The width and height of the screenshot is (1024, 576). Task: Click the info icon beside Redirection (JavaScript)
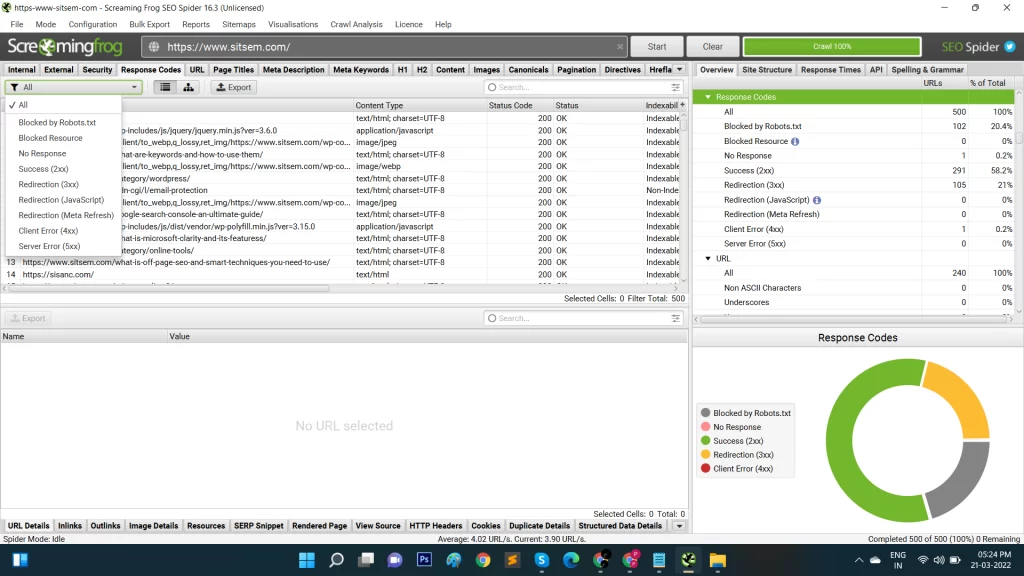tap(816, 200)
